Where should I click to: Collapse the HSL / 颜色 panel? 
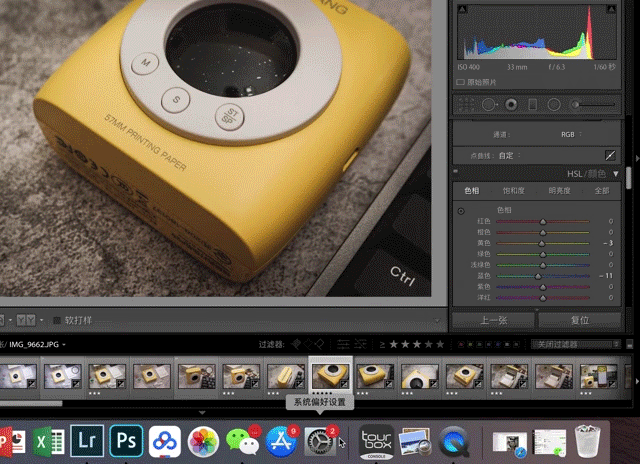tap(616, 174)
